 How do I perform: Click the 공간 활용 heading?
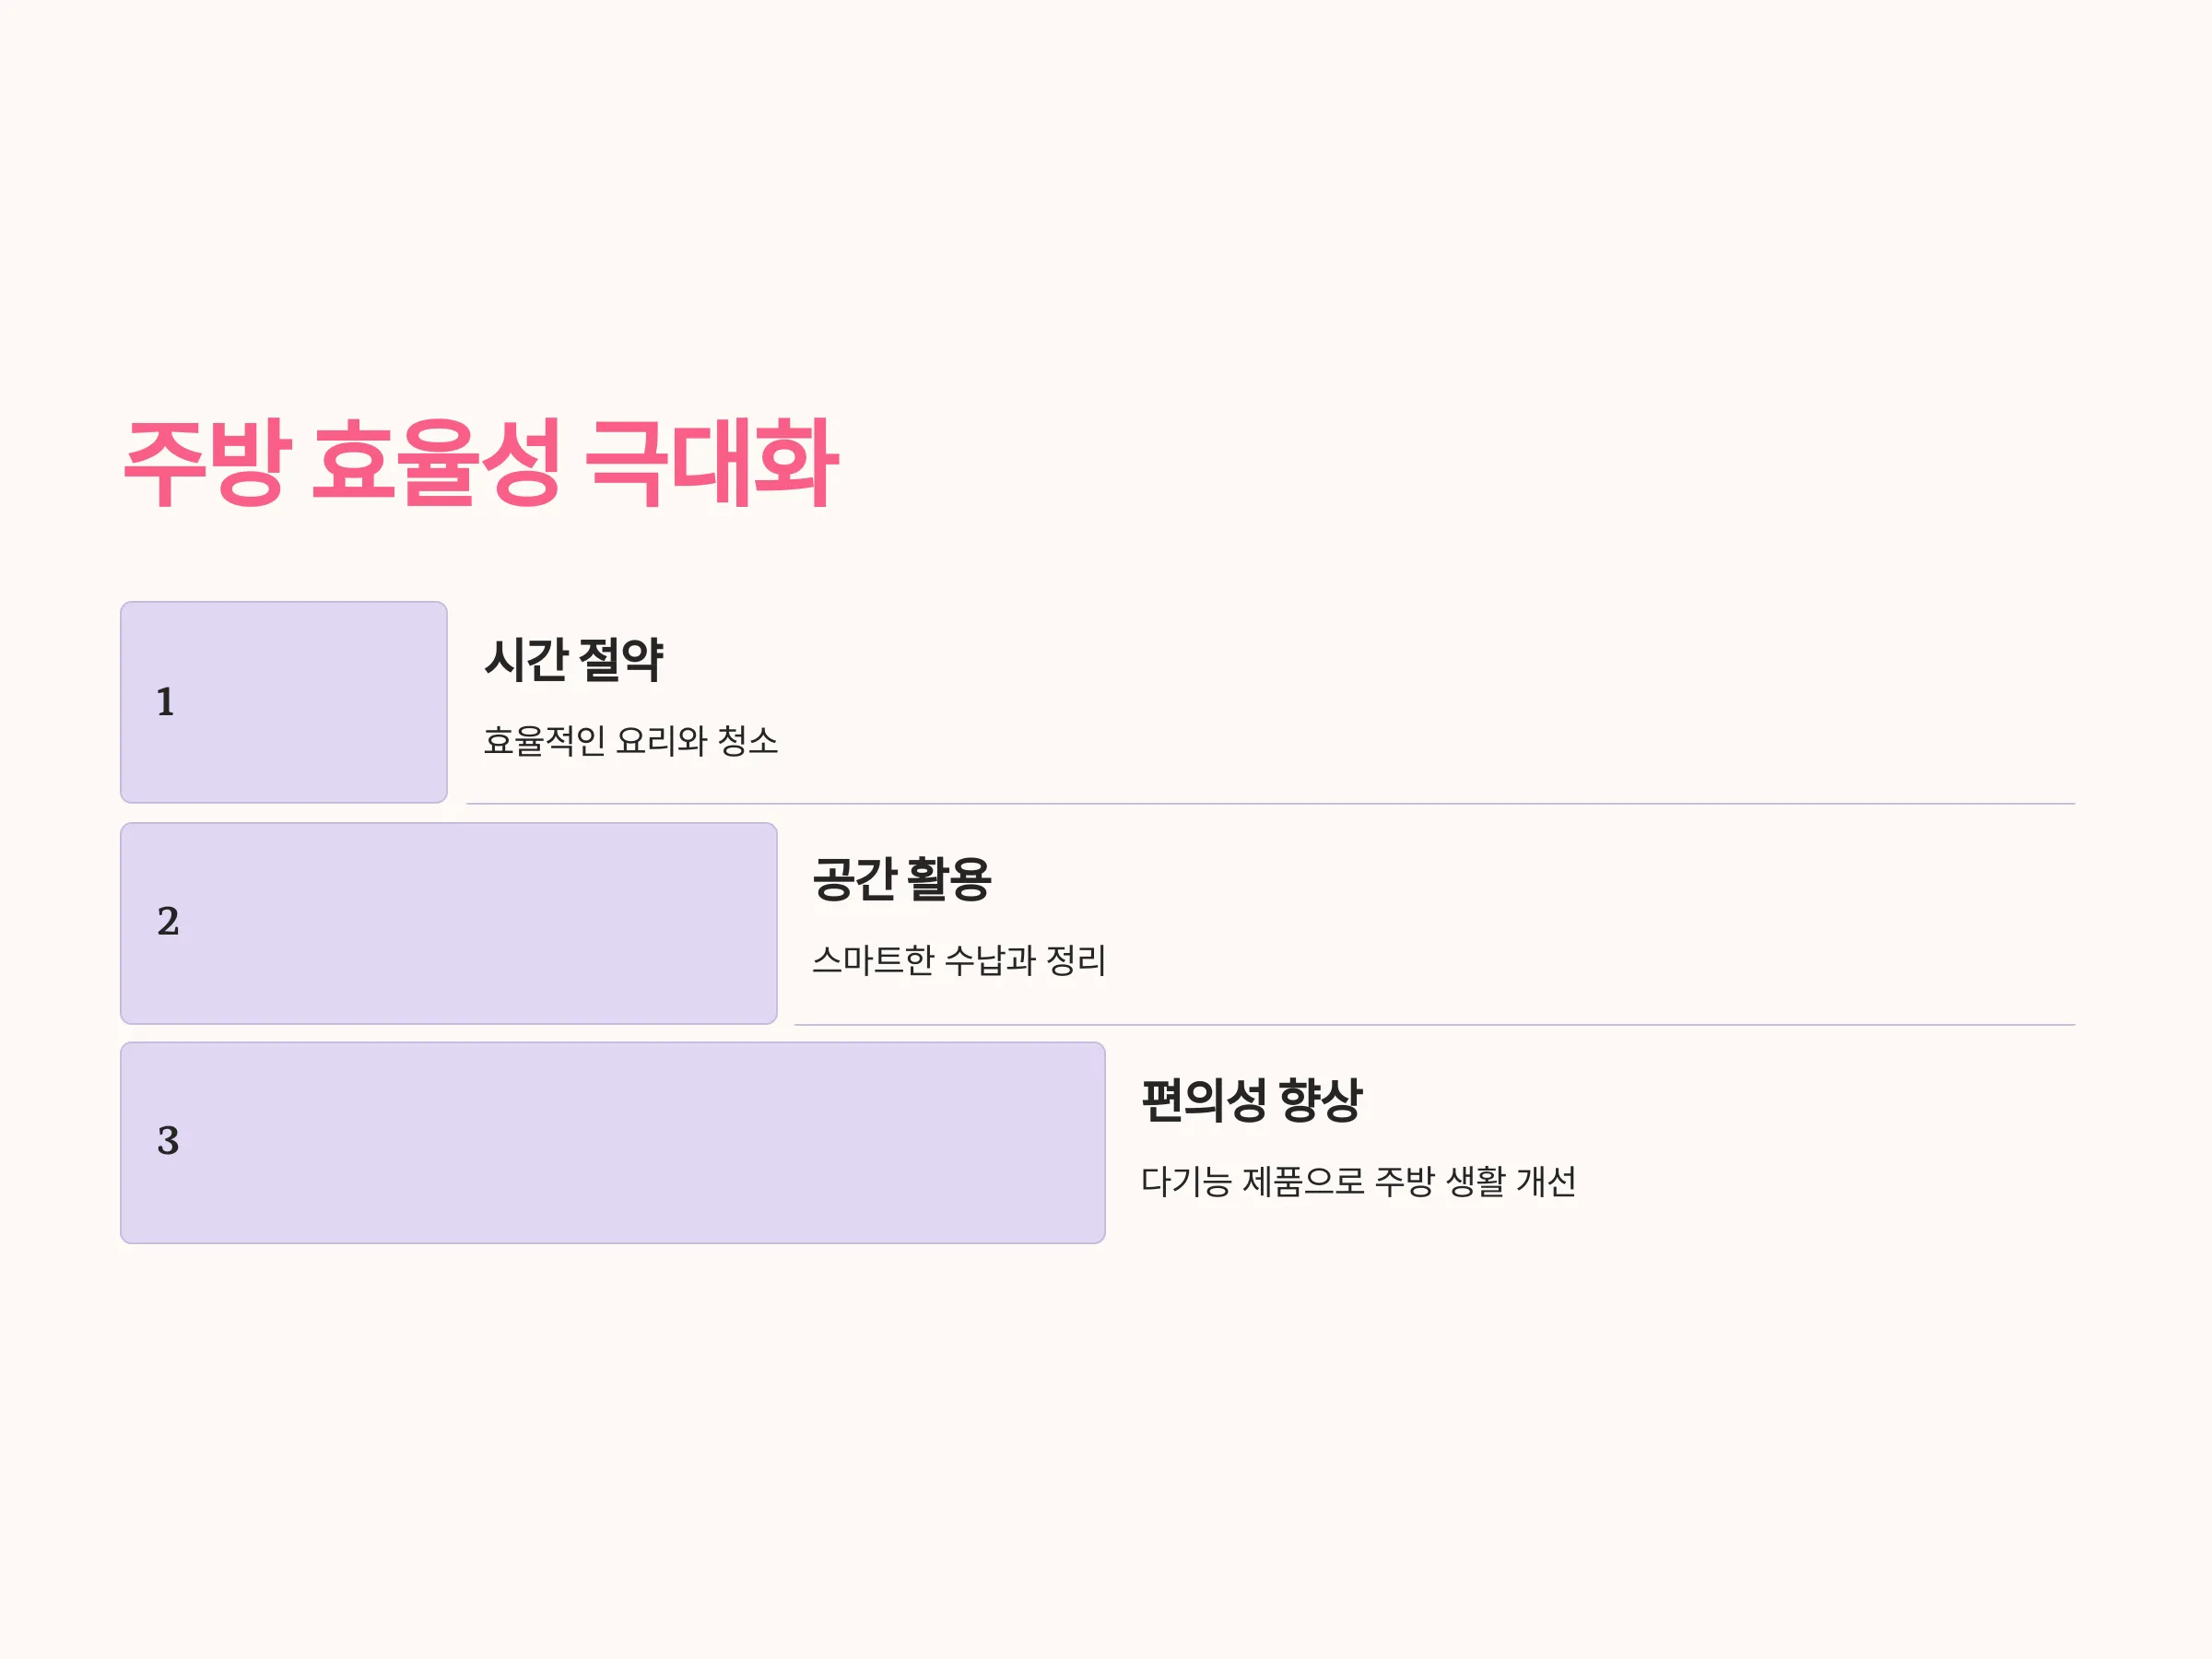[902, 880]
